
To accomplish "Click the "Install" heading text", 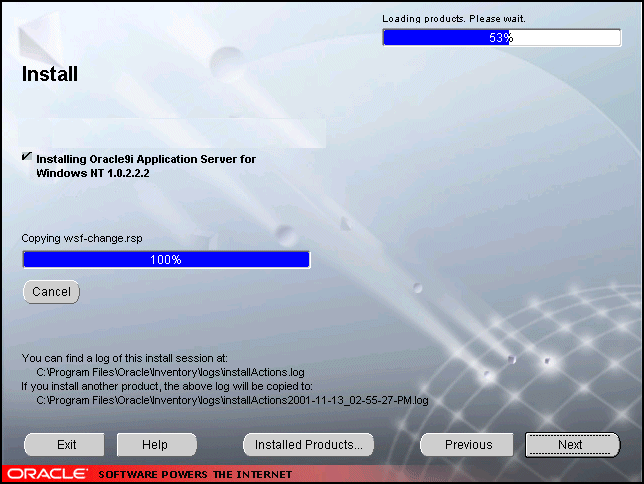I will (x=50, y=74).
